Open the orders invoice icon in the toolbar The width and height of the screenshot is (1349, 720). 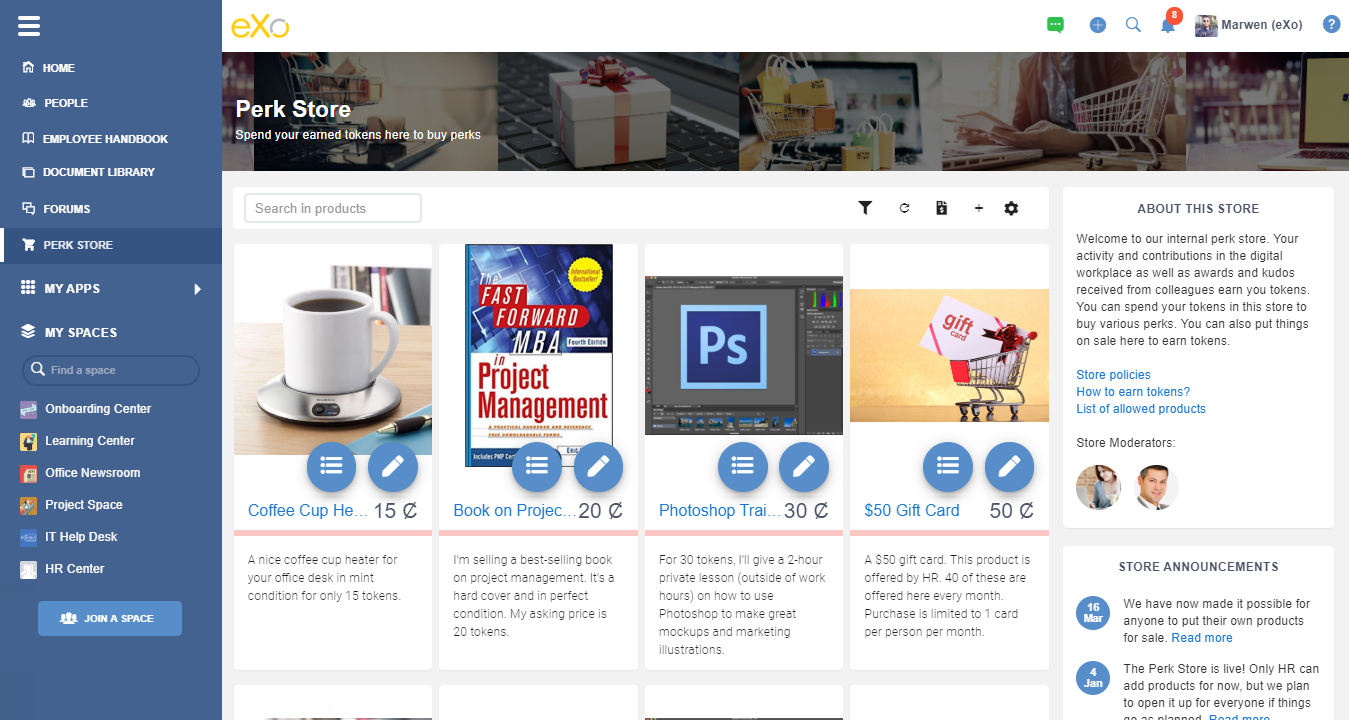(941, 208)
